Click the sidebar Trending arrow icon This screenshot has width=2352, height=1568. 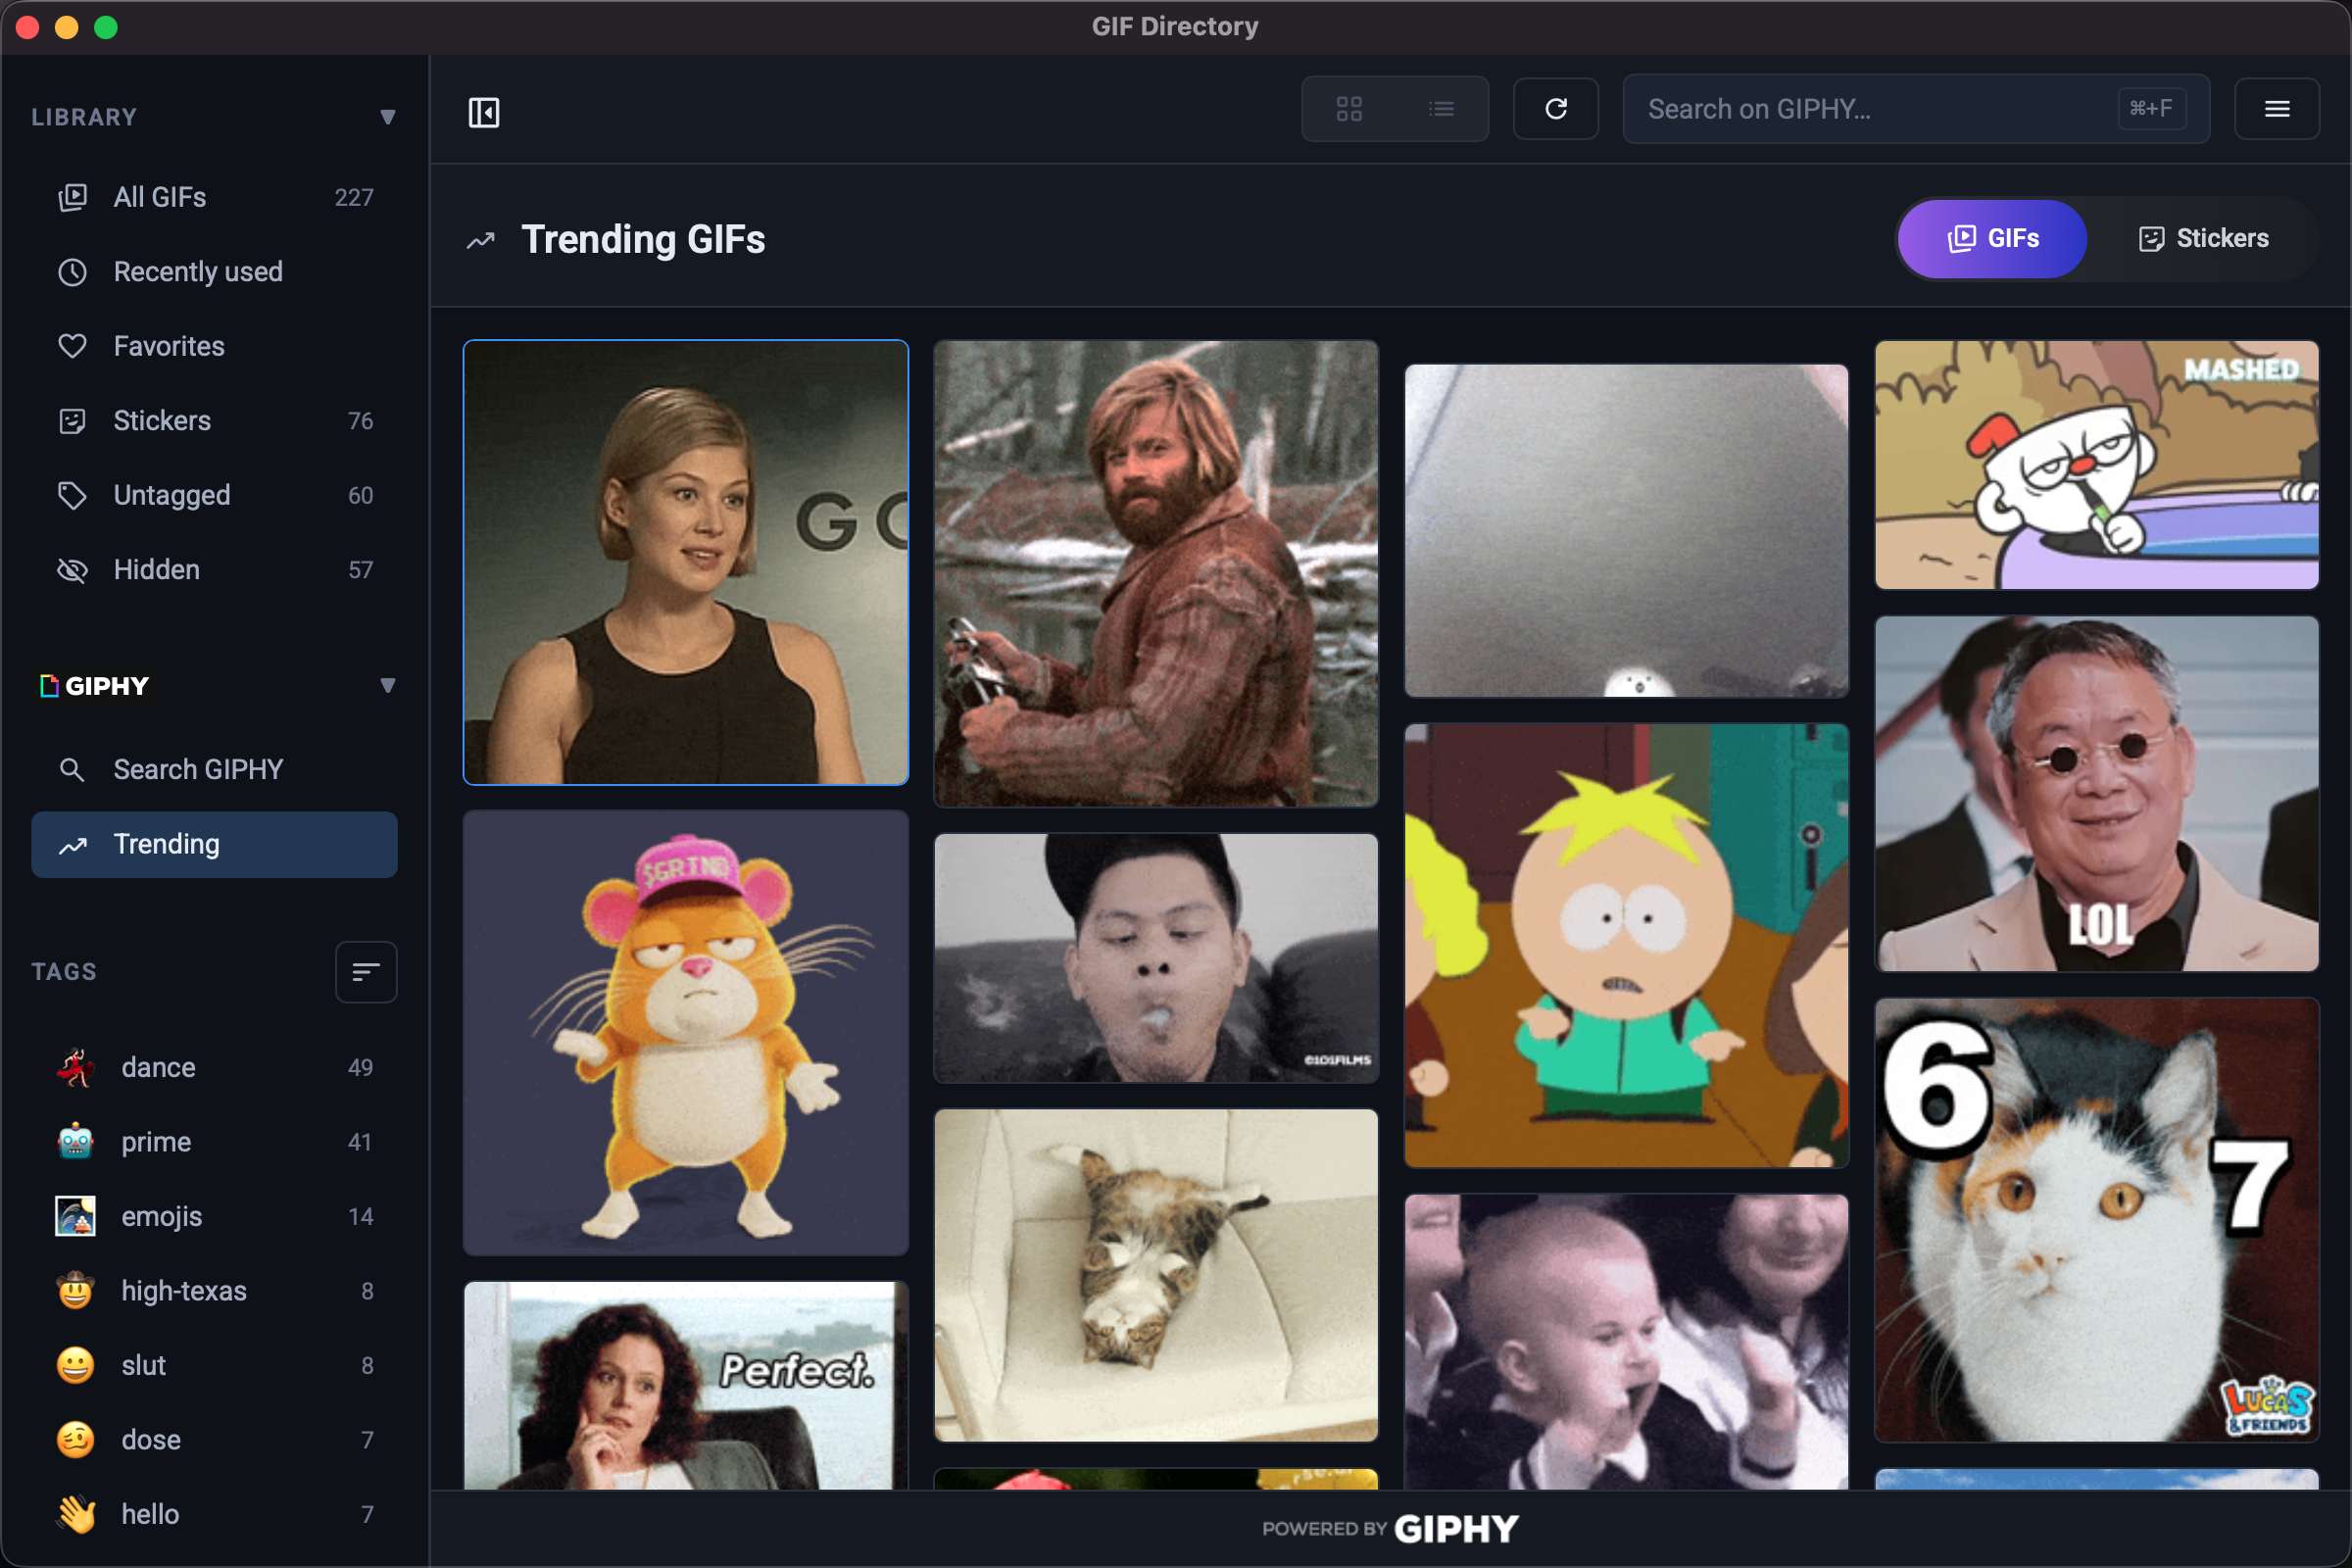(x=72, y=845)
